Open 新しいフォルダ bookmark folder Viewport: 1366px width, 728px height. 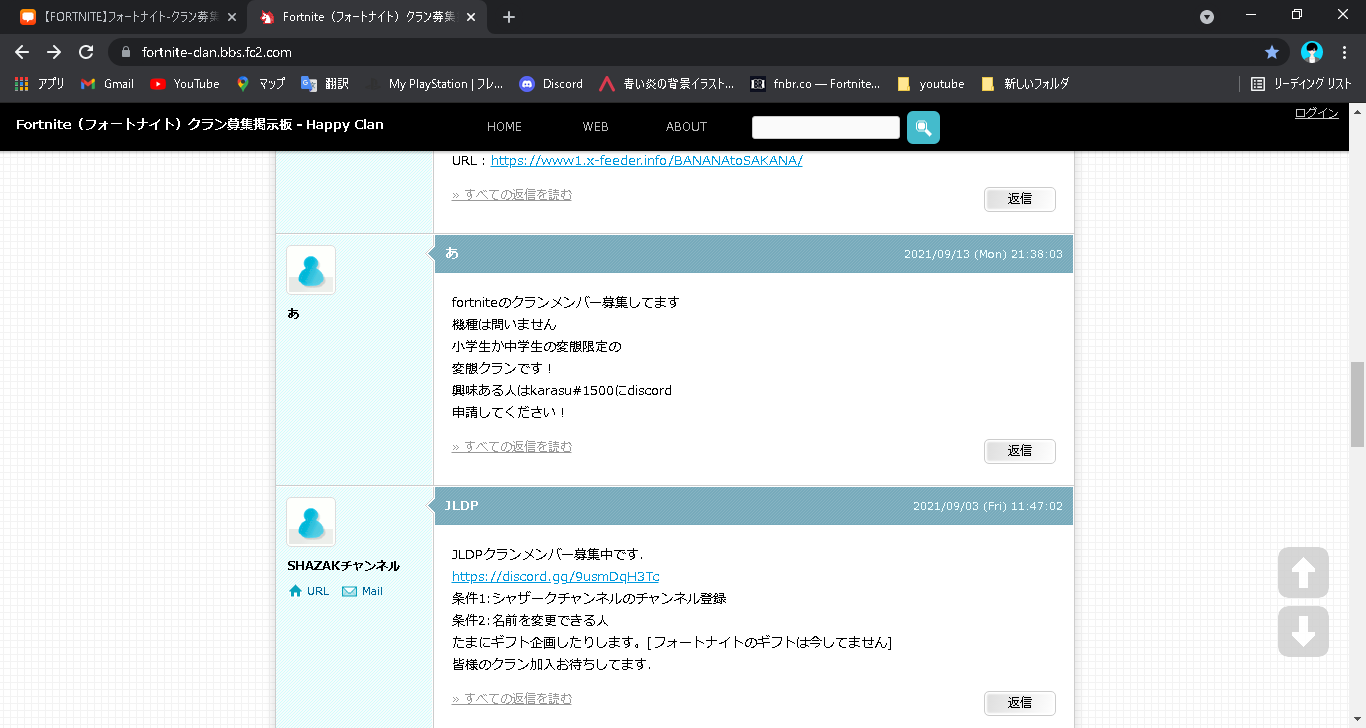[1025, 84]
